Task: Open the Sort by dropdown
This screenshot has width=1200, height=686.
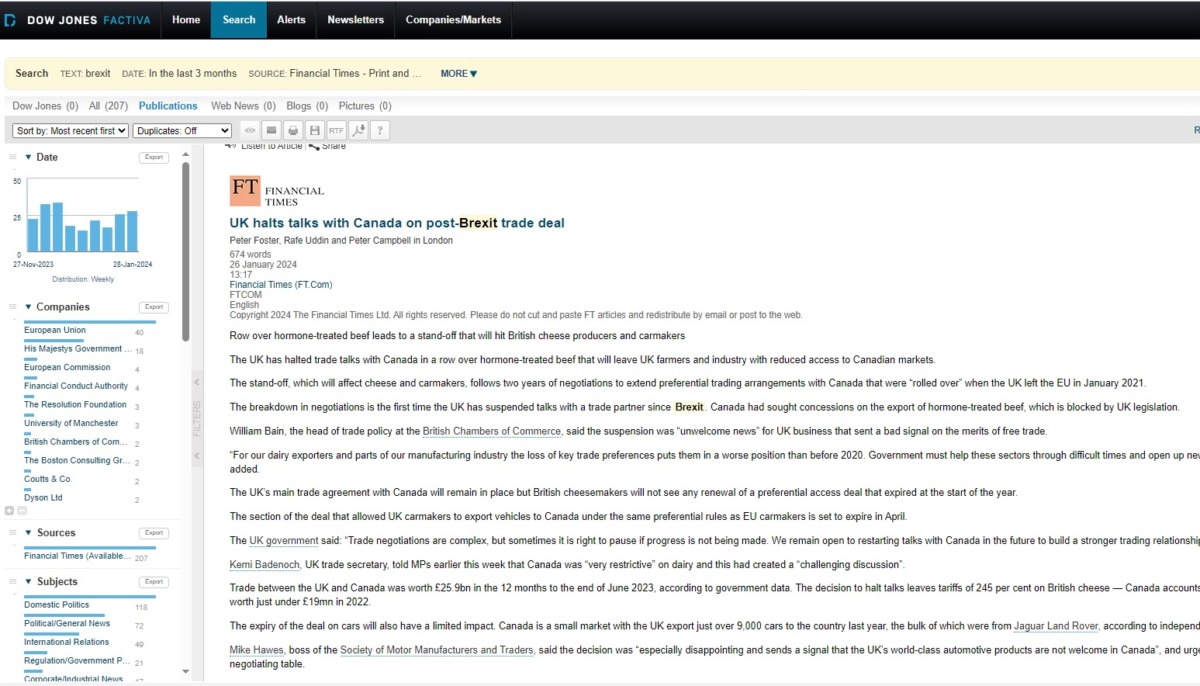Action: pyautogui.click(x=69, y=130)
